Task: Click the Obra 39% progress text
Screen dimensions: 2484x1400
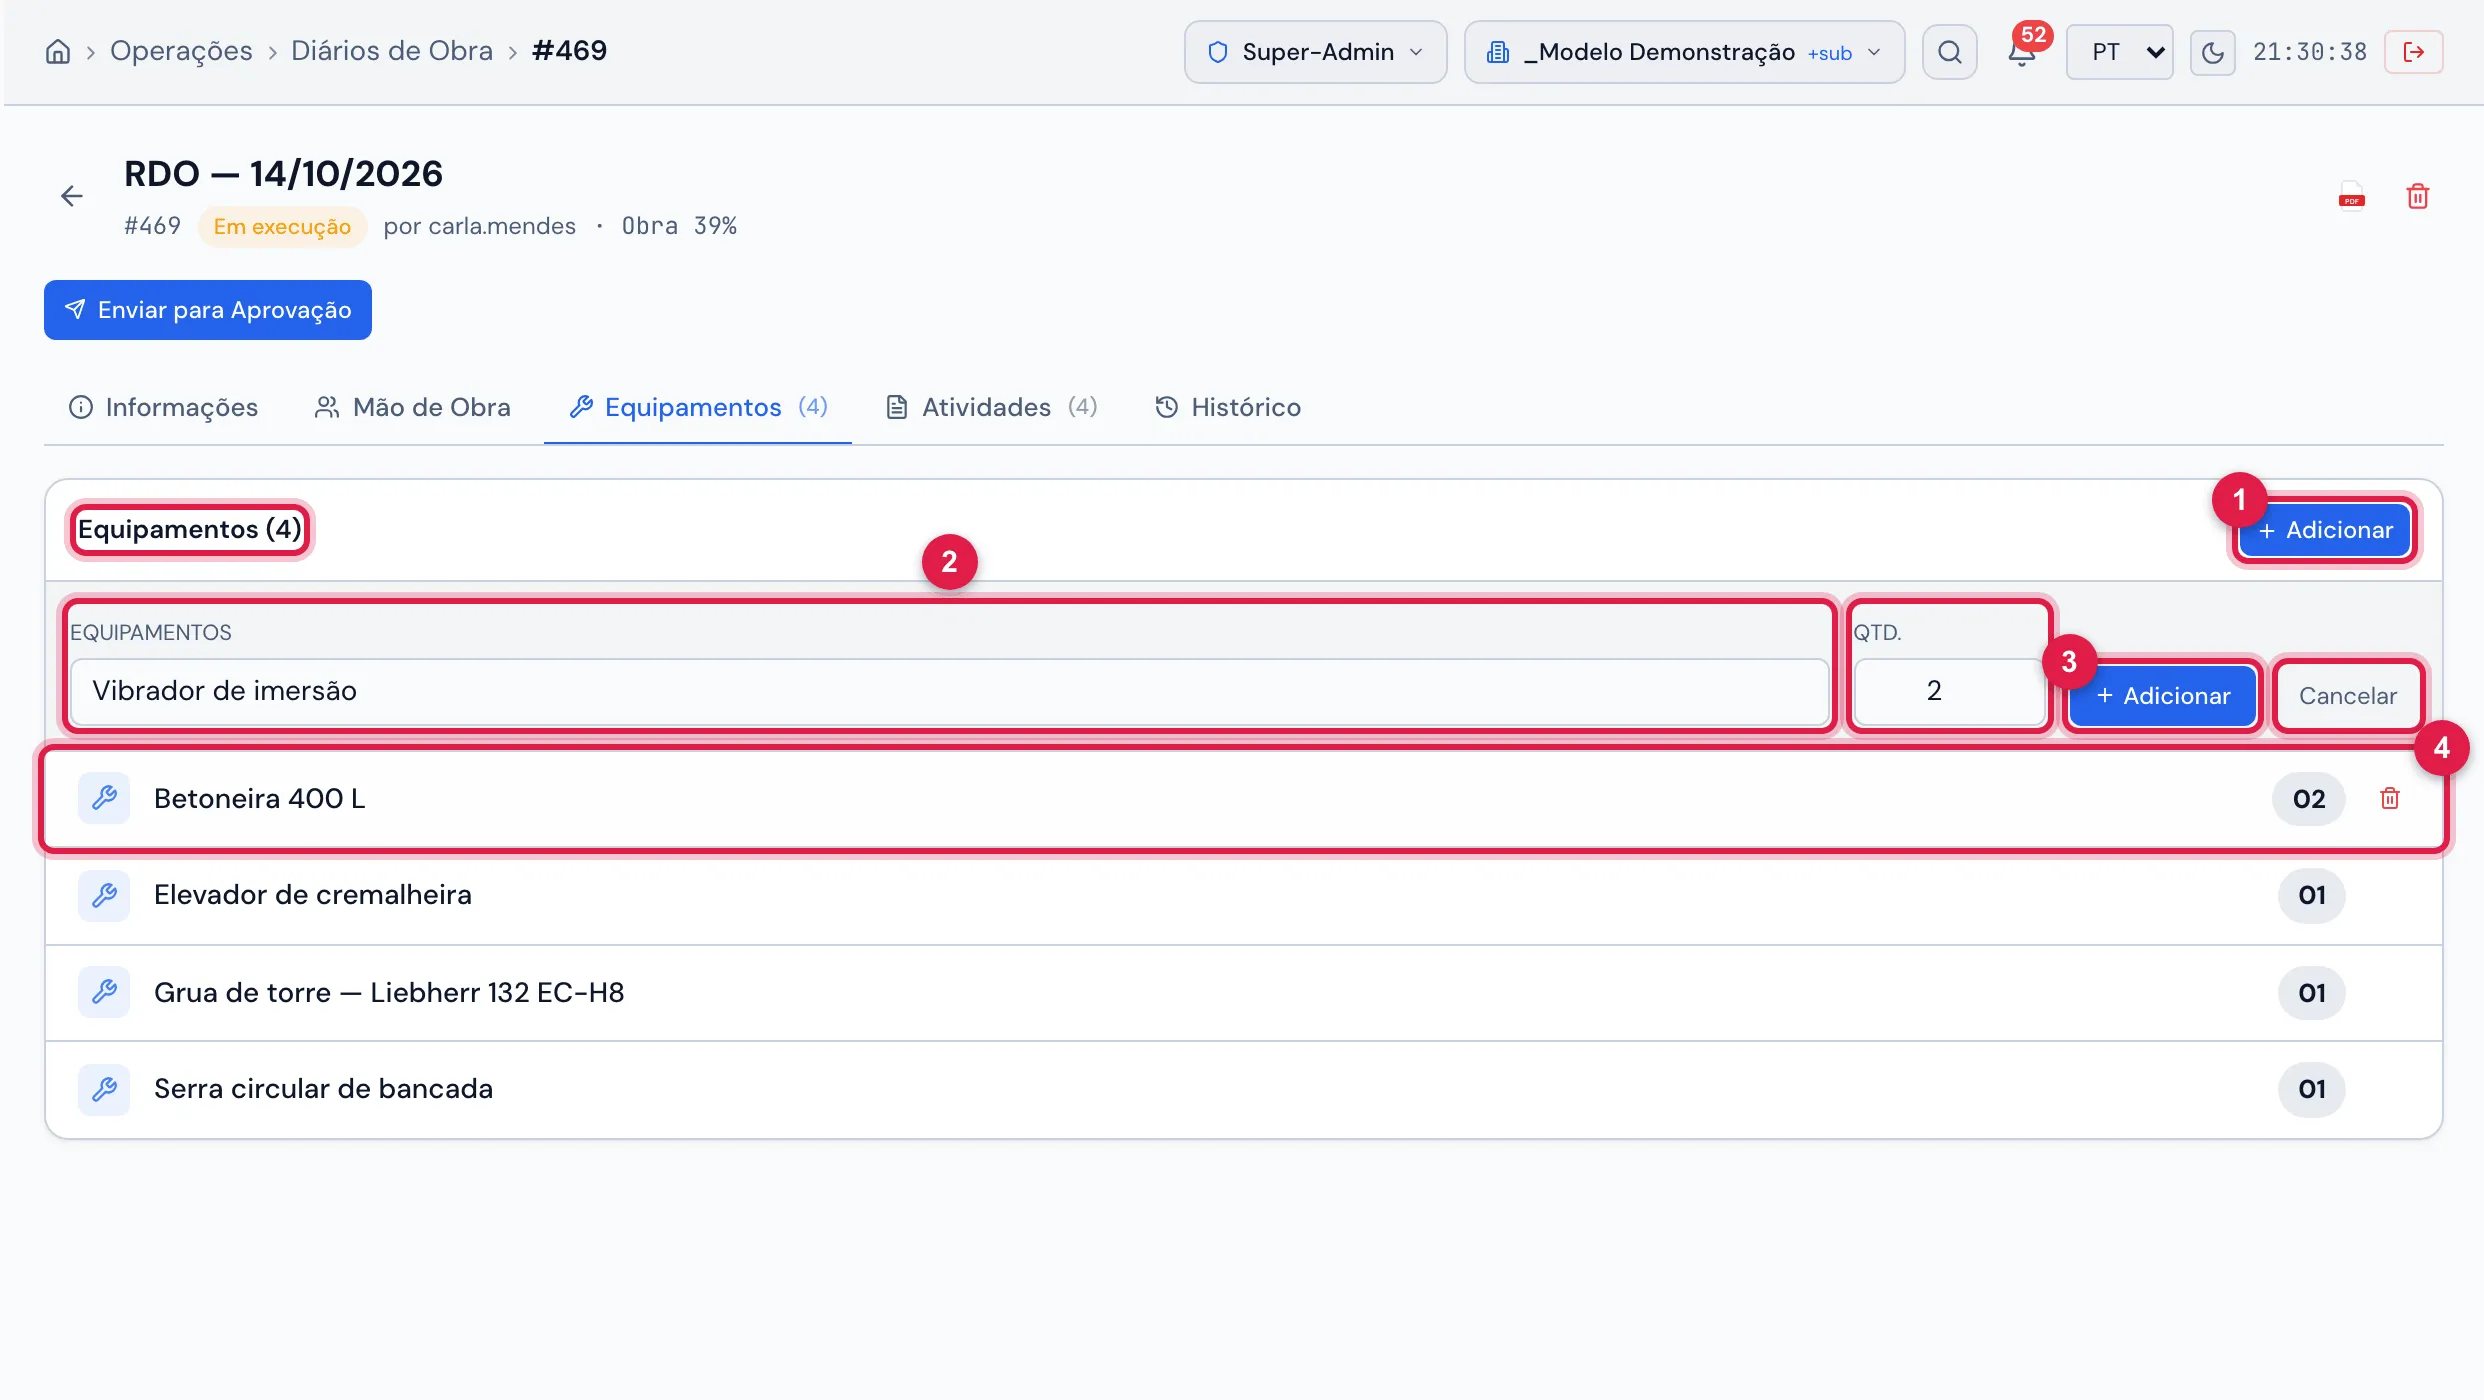Action: pyautogui.click(x=679, y=226)
